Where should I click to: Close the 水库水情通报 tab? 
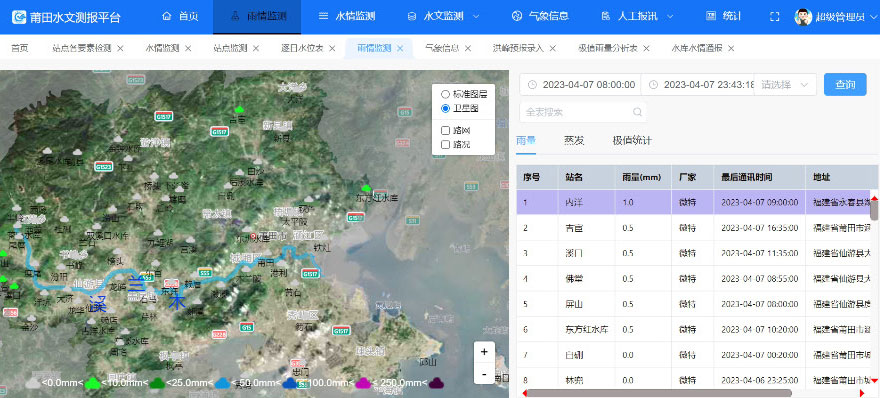pos(731,48)
